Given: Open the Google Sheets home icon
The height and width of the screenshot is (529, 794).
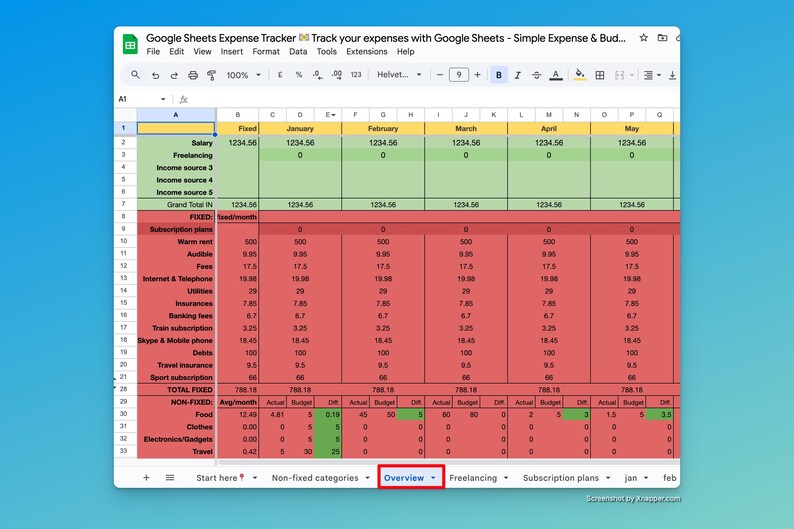Looking at the screenshot, I should pos(130,45).
